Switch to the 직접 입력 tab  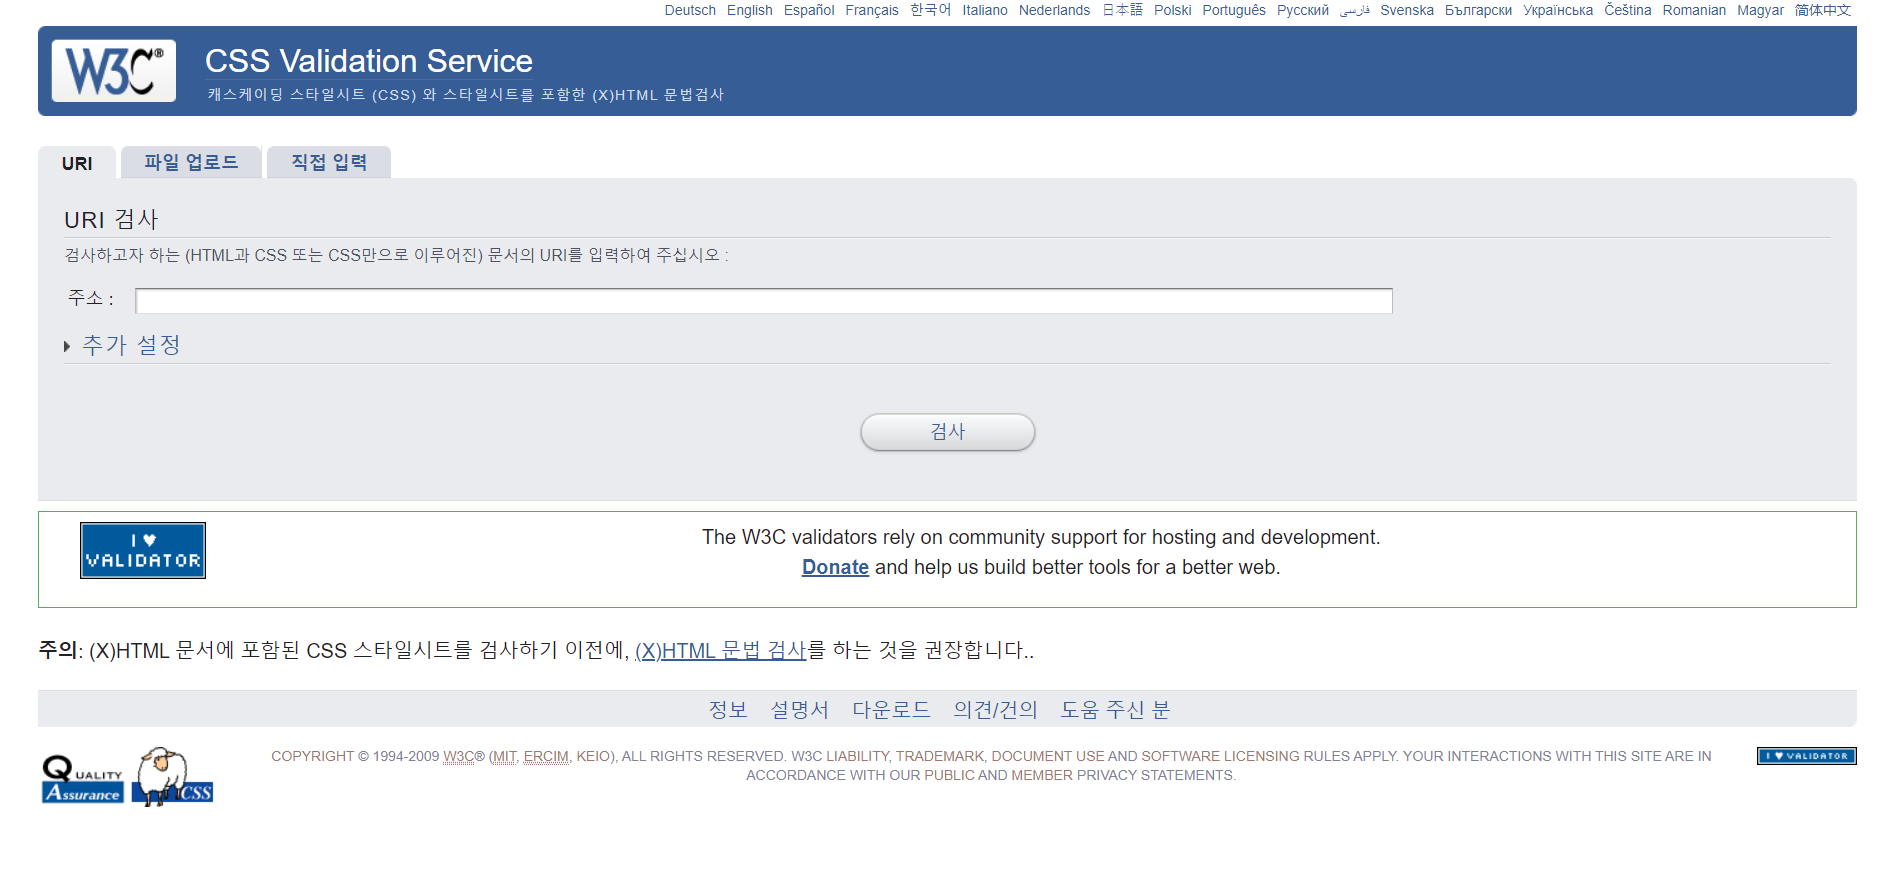329,162
